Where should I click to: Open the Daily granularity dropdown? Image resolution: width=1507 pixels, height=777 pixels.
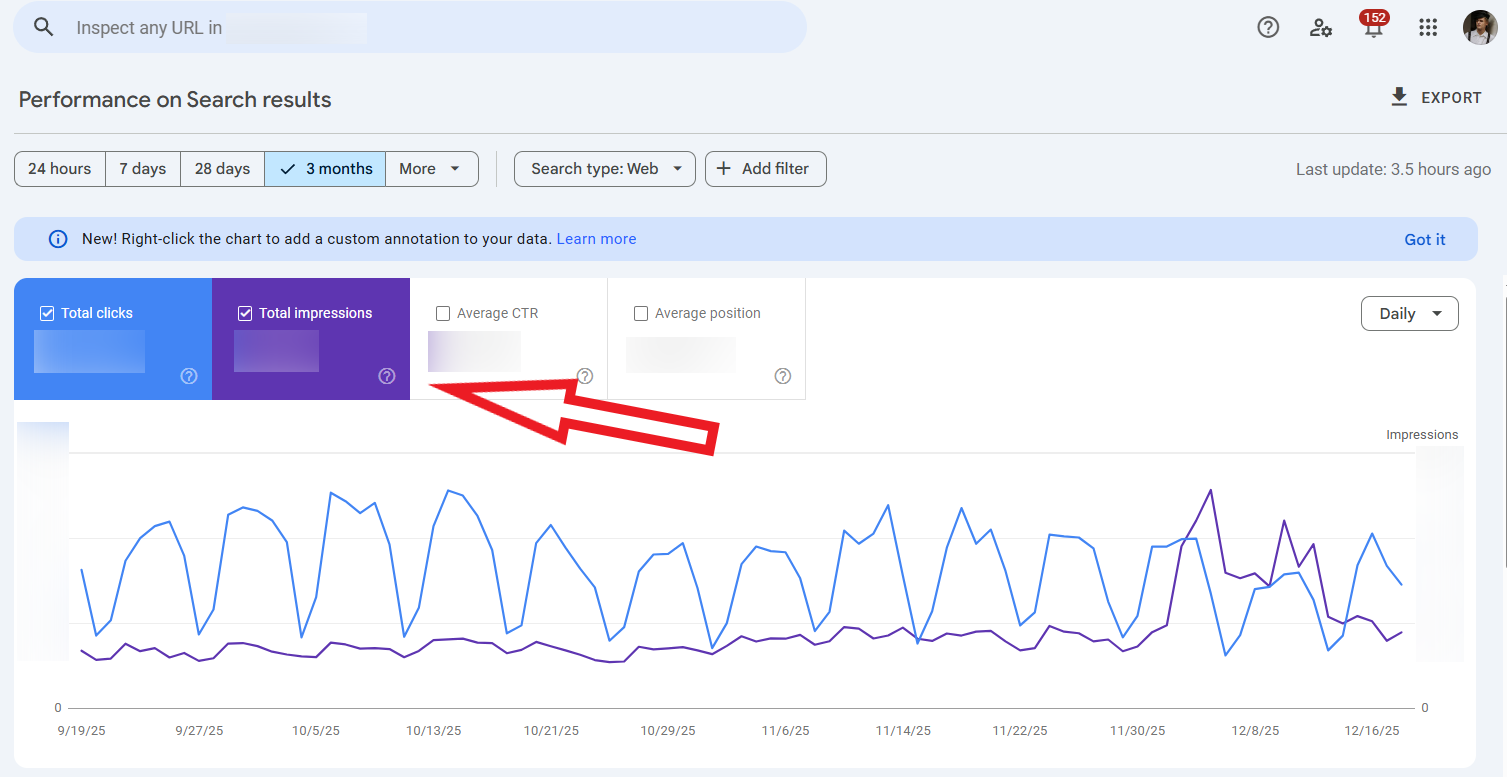click(1409, 313)
